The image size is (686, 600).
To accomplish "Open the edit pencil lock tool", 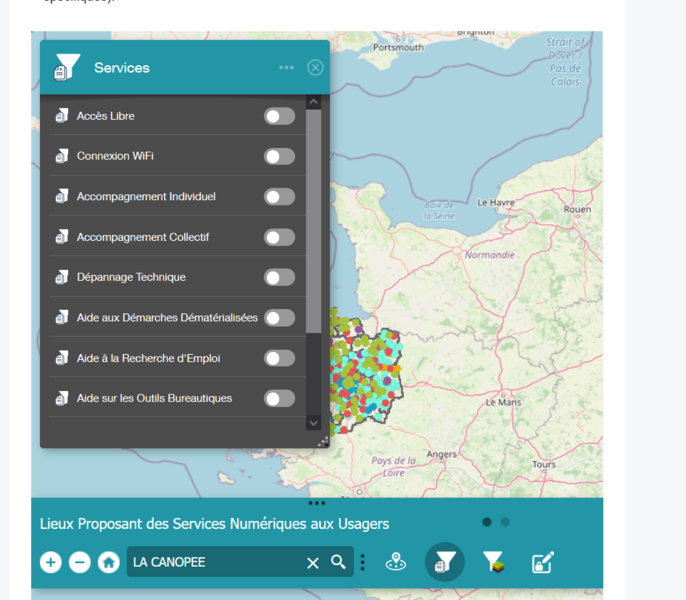I will point(543,562).
